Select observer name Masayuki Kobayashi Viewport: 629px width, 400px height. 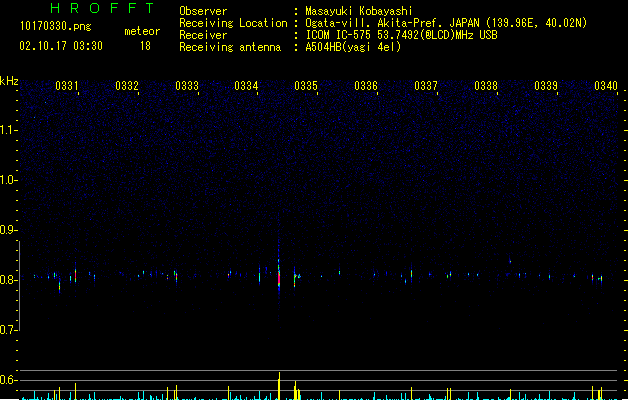[359, 11]
